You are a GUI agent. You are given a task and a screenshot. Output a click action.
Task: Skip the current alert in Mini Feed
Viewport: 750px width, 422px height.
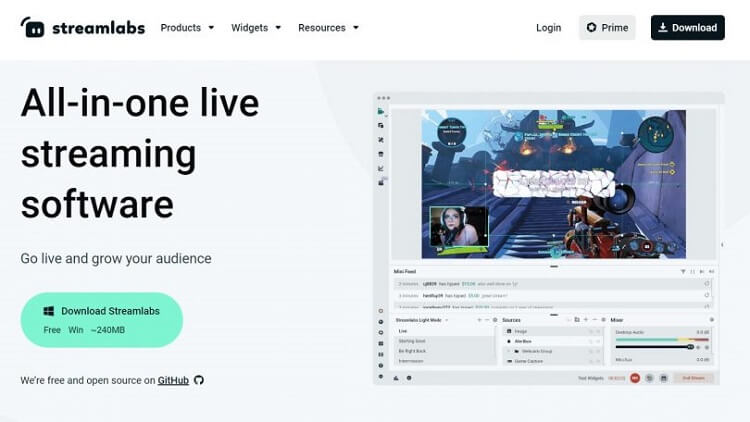702,271
